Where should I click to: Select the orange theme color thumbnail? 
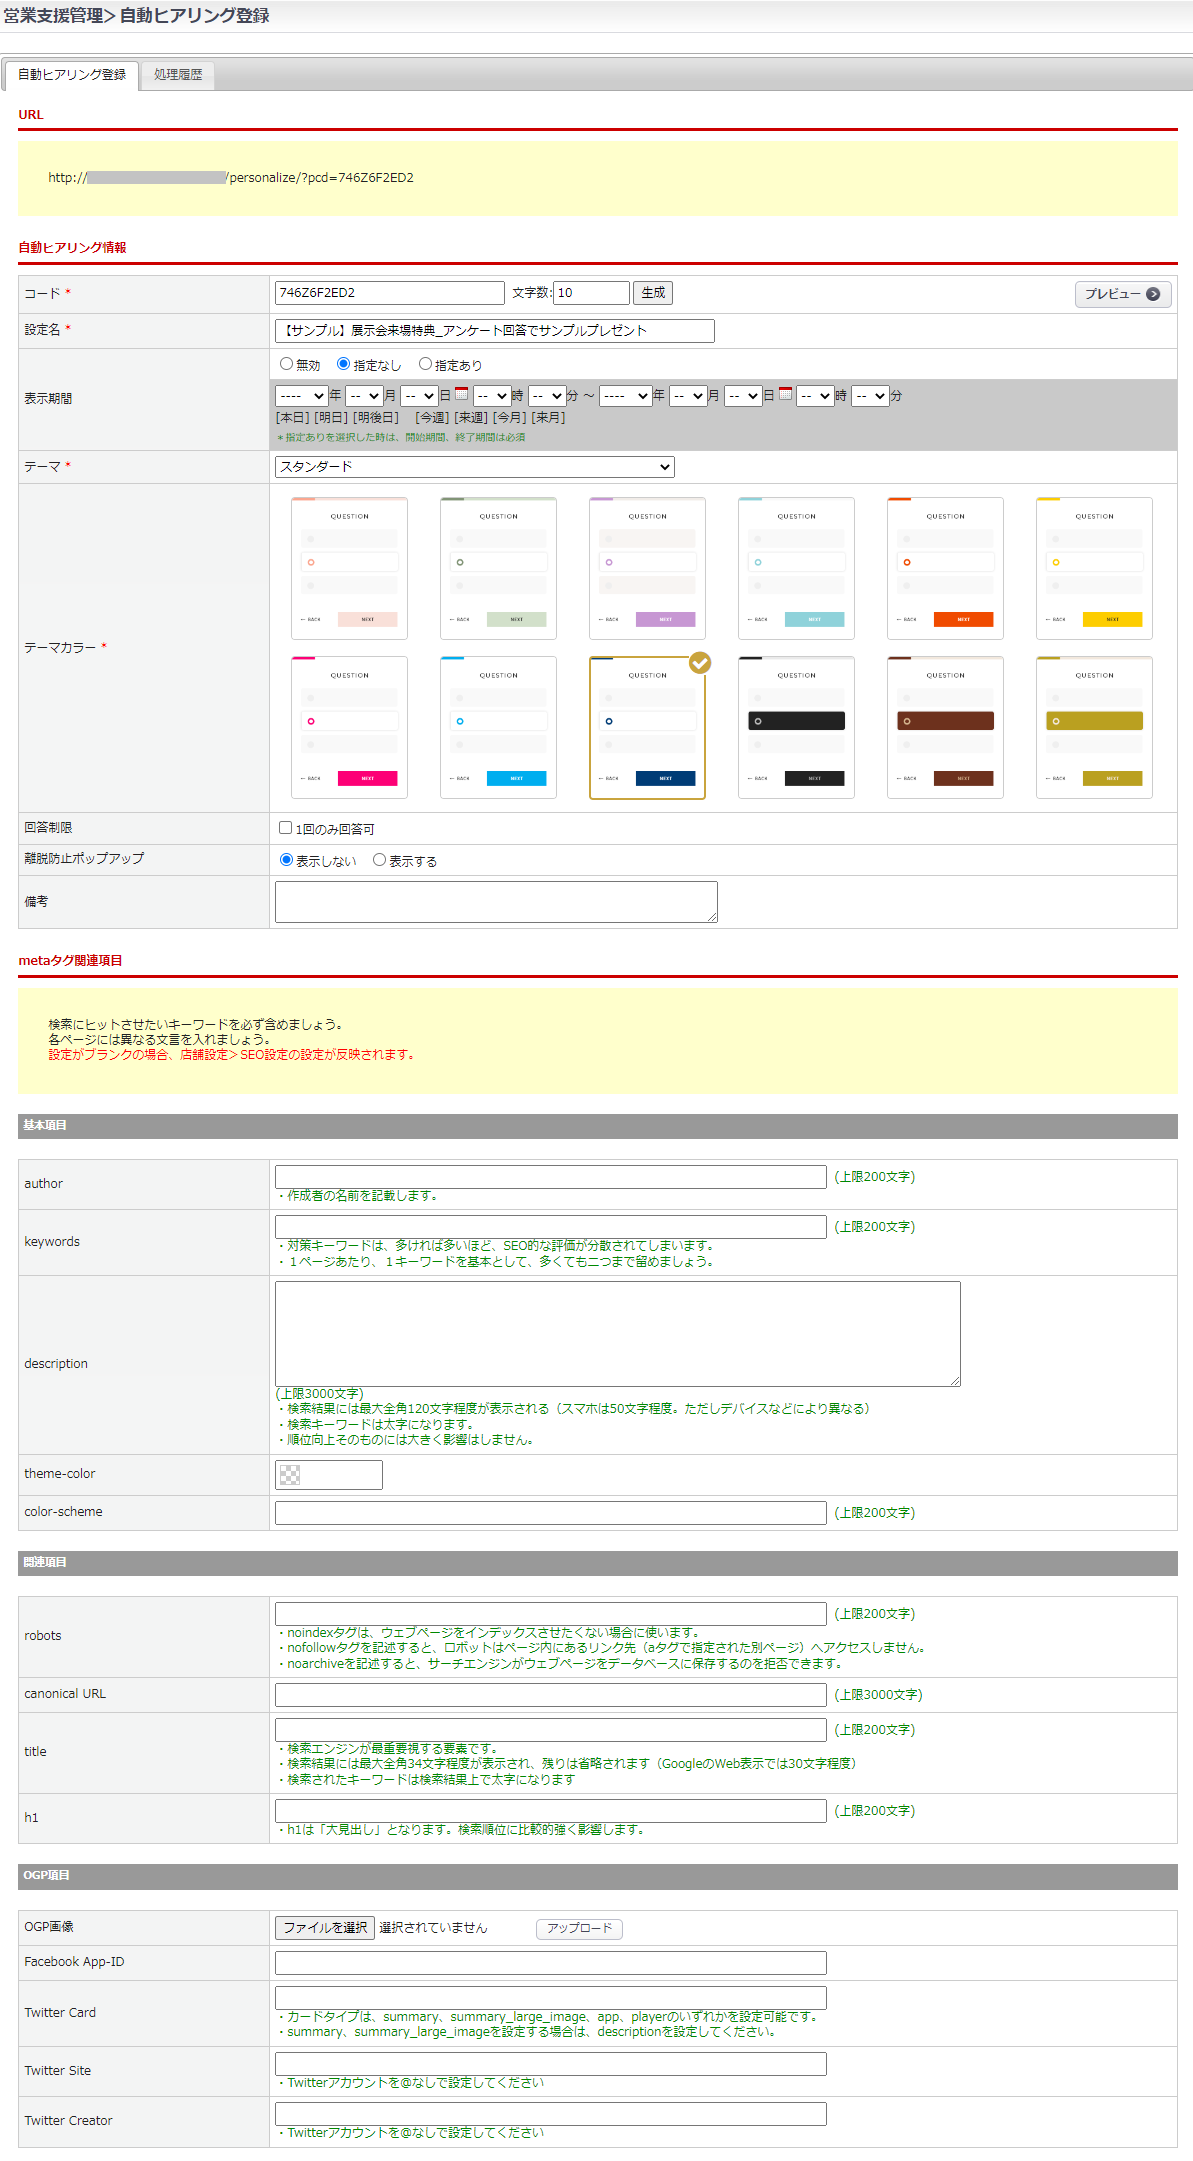(945, 568)
